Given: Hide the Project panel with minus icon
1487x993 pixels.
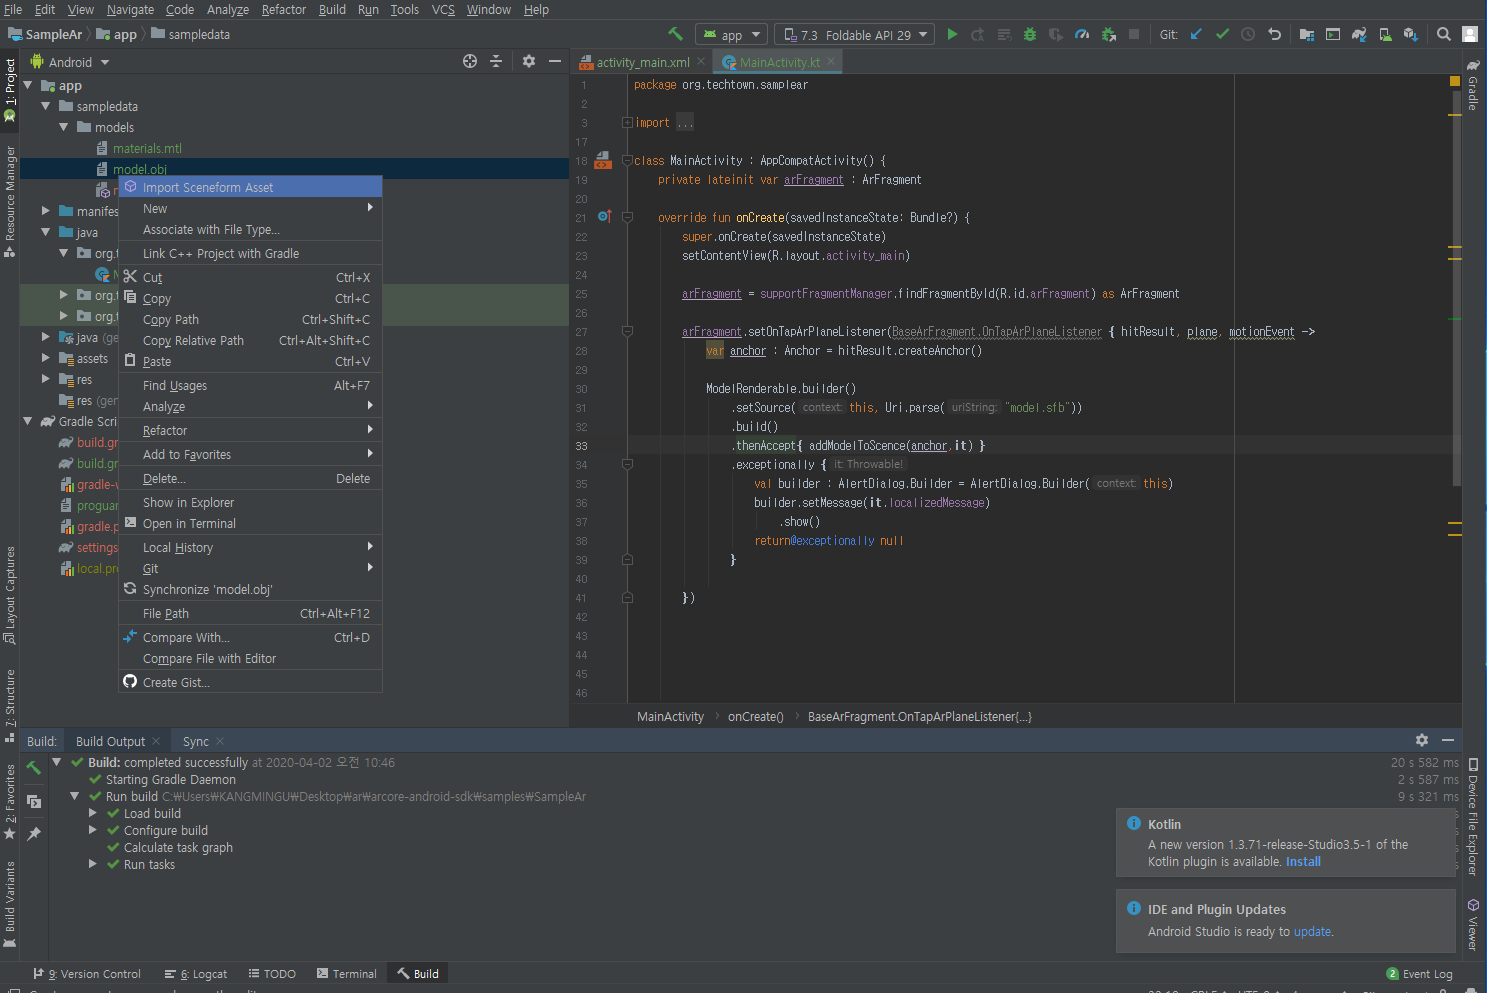Looking at the screenshot, I should (555, 61).
